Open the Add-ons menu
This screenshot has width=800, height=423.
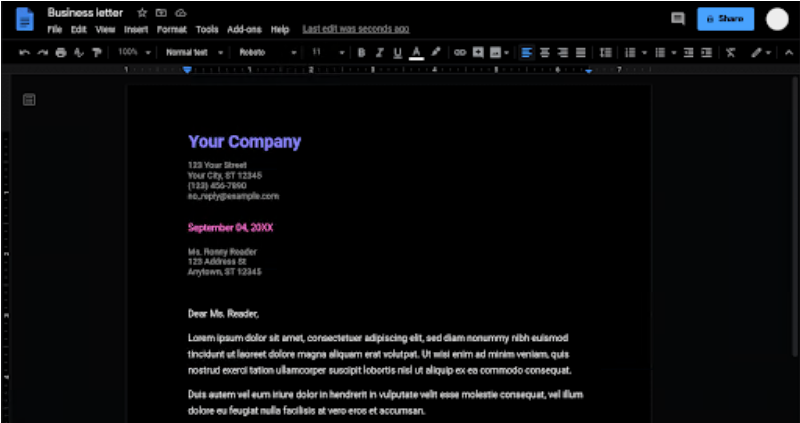point(241,30)
